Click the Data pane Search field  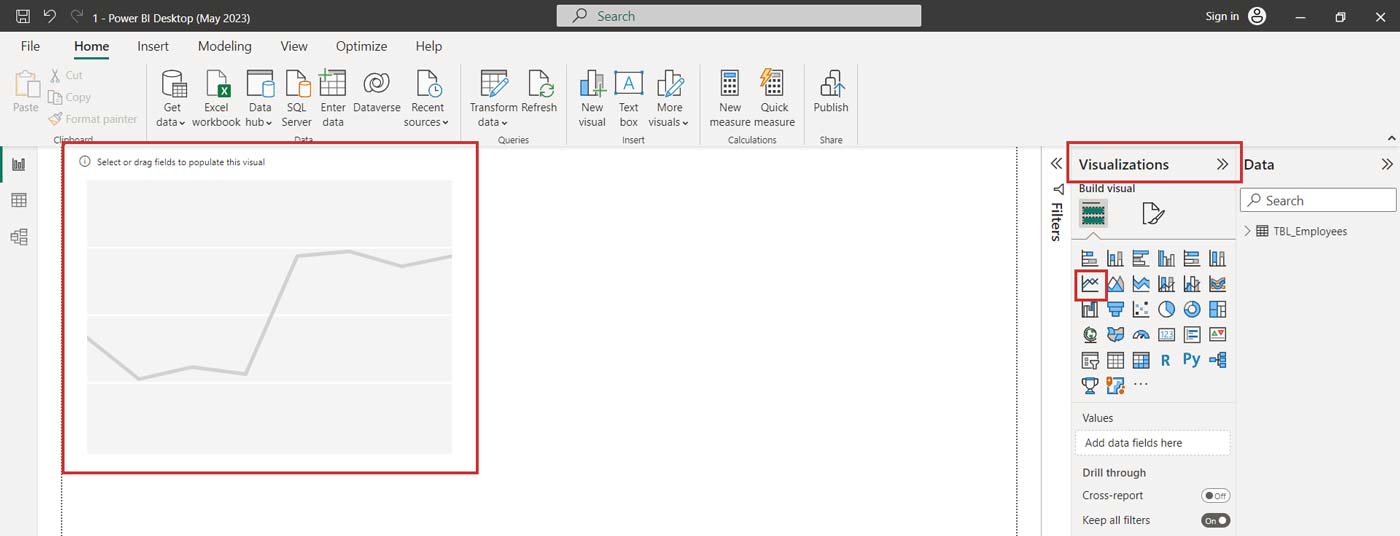(1318, 200)
